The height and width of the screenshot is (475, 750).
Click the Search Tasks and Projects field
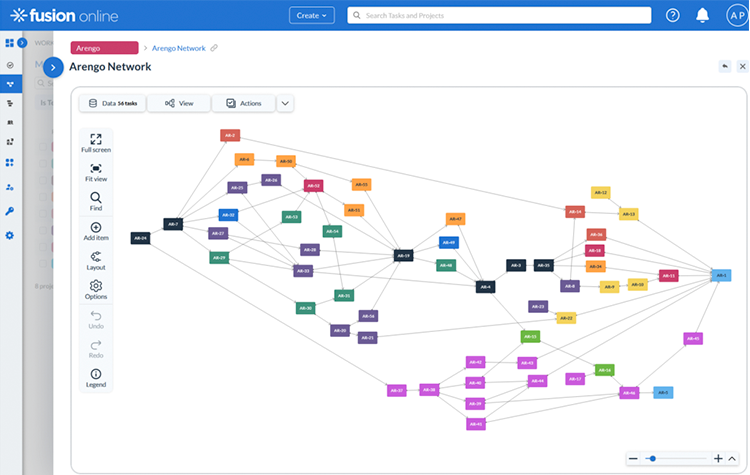(499, 15)
